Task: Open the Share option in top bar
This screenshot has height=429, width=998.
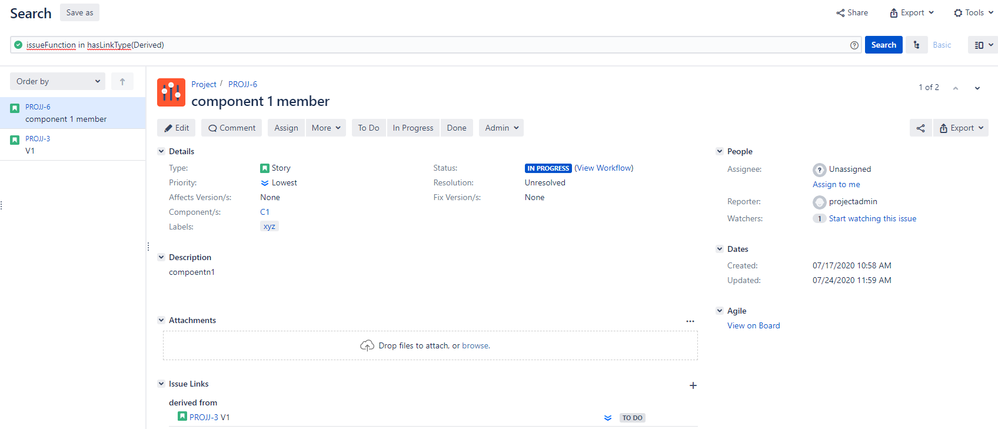Action: point(852,13)
